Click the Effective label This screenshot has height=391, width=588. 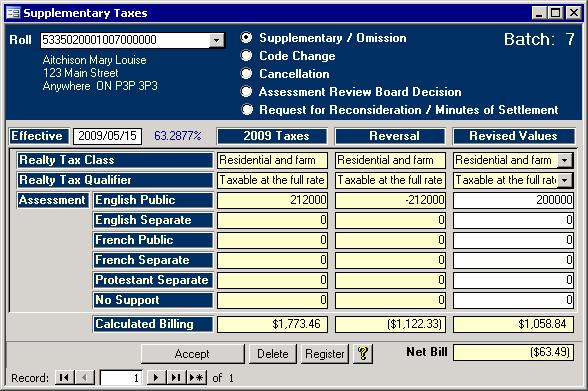[x=39, y=136]
